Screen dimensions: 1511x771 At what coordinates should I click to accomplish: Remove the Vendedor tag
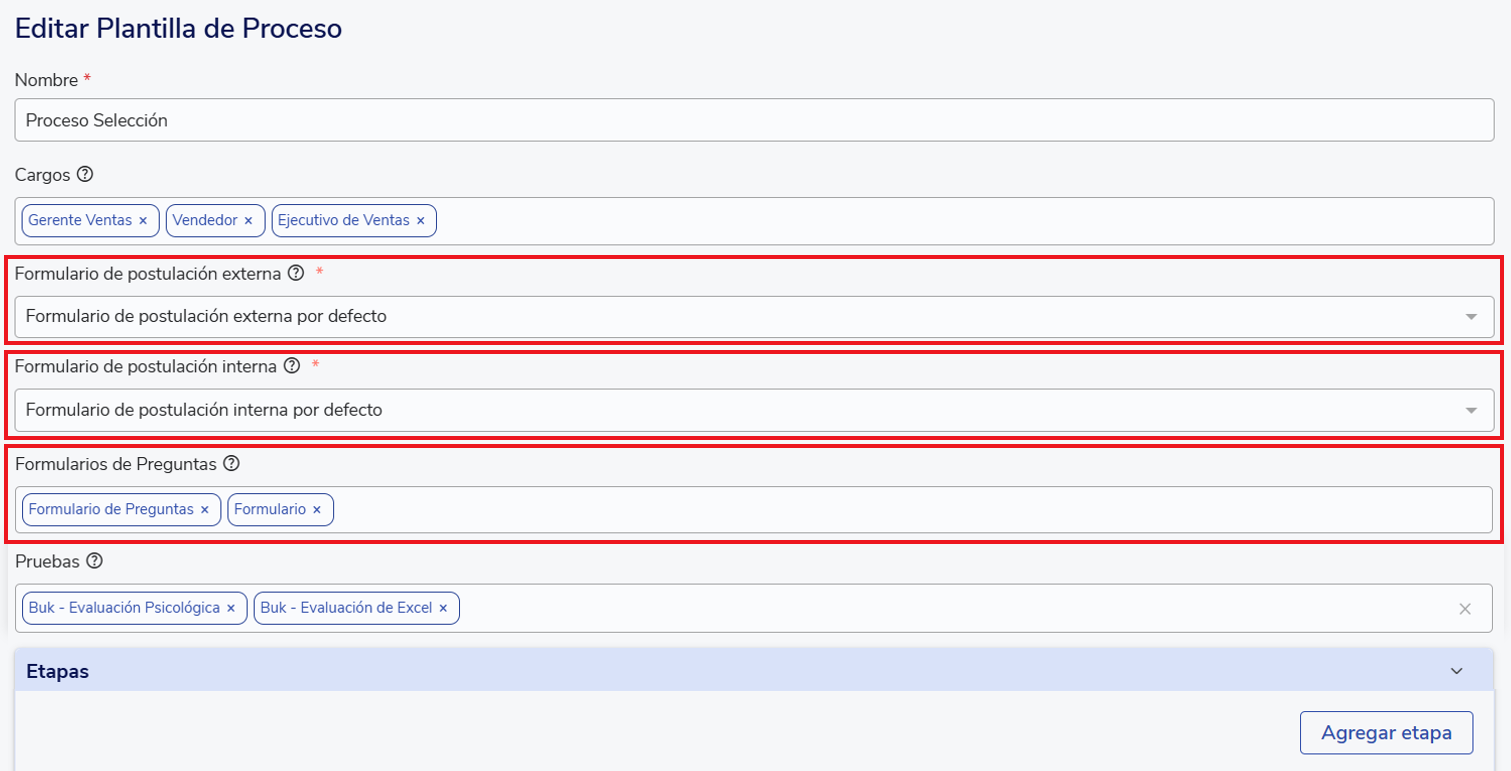click(x=248, y=221)
